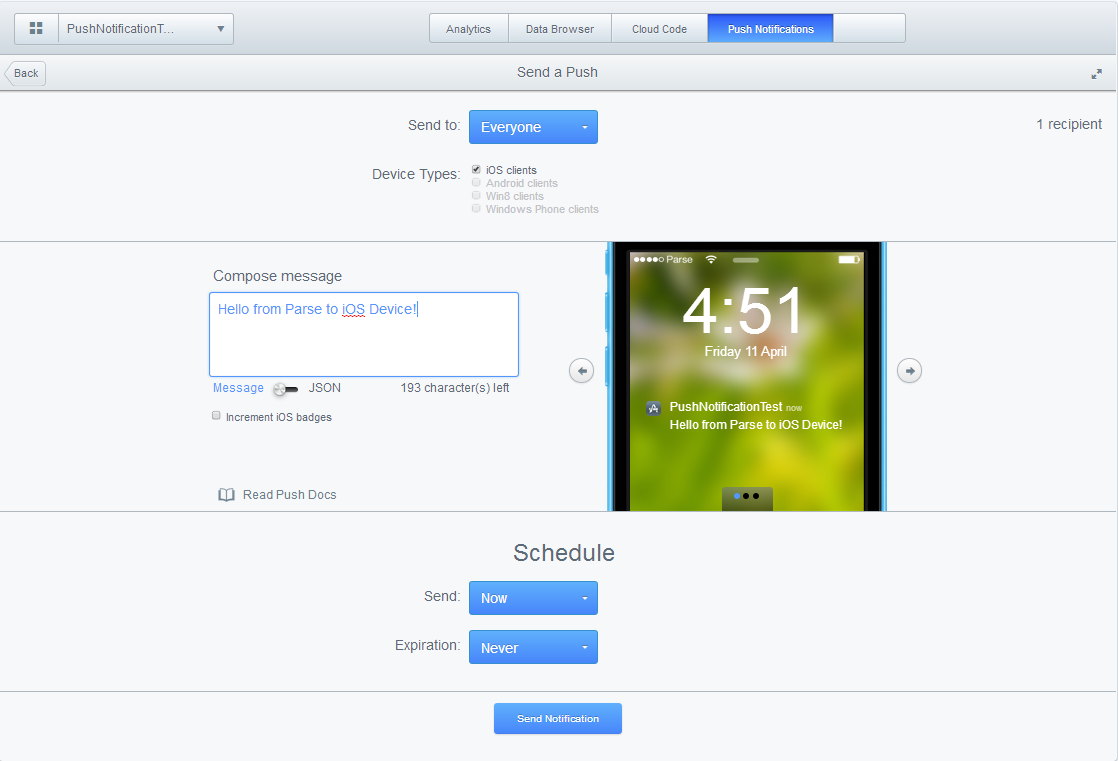Viewport: 1118px width, 761px height.
Task: Click the expand fullscreen icon
Action: coord(1097,73)
